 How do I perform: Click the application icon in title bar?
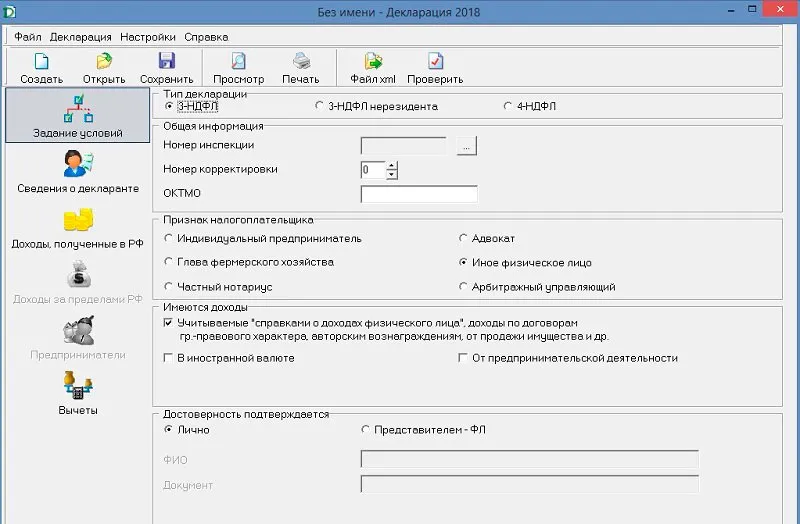click(x=9, y=11)
